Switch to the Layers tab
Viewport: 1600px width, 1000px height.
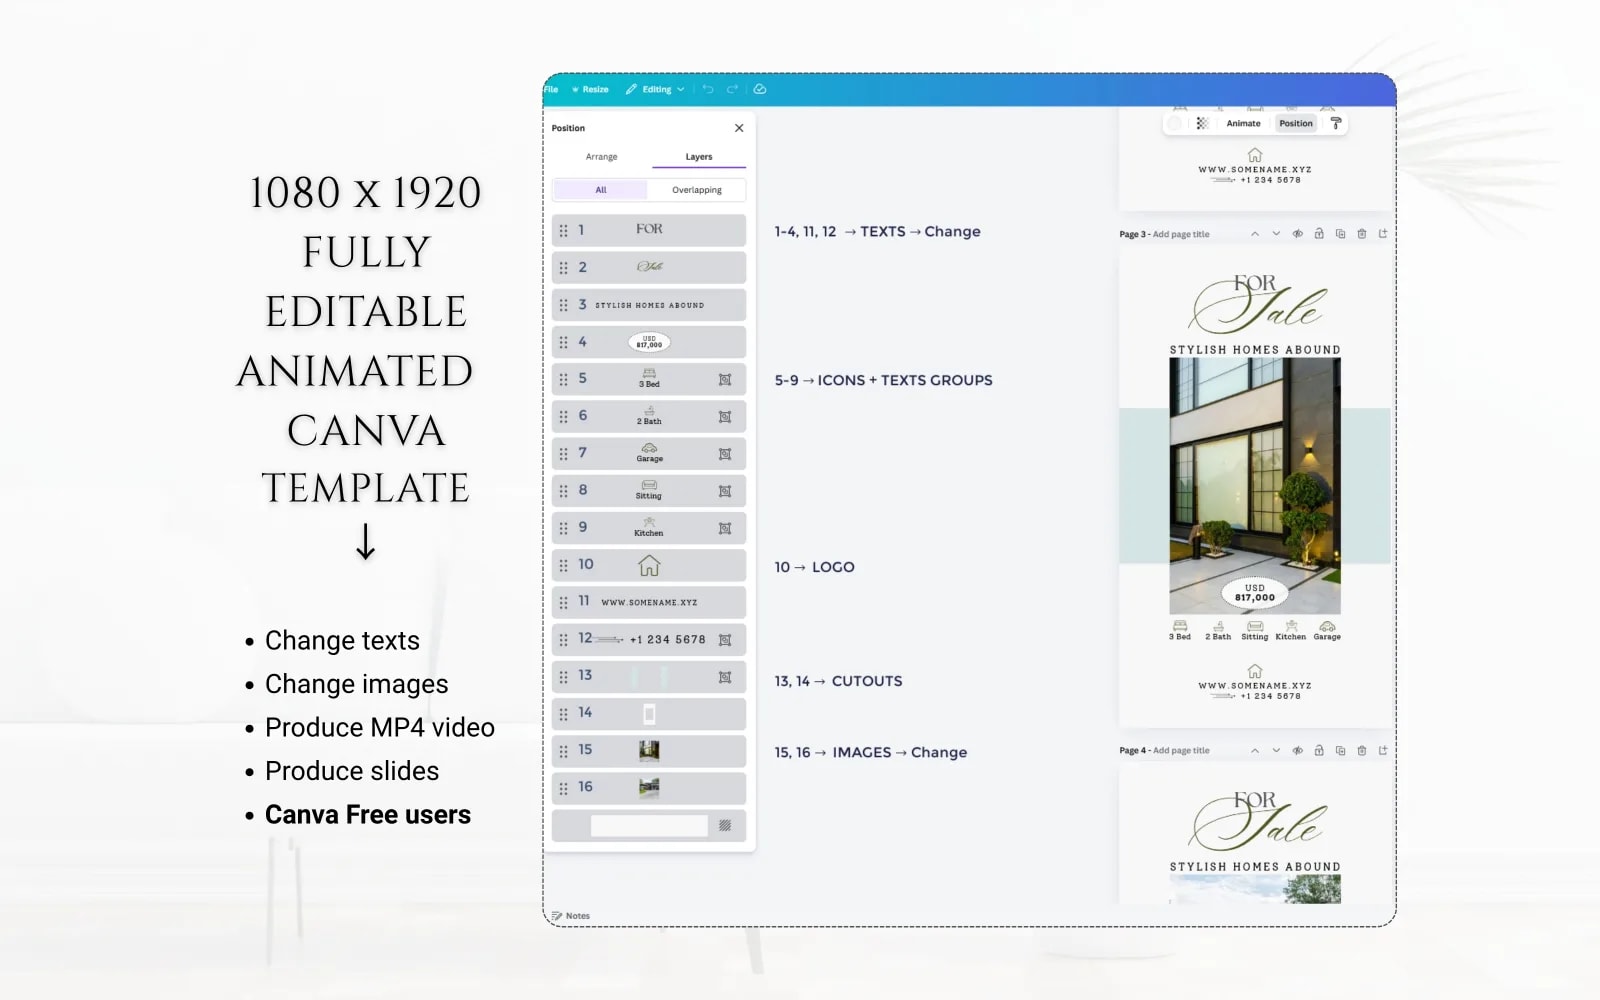pyautogui.click(x=699, y=157)
